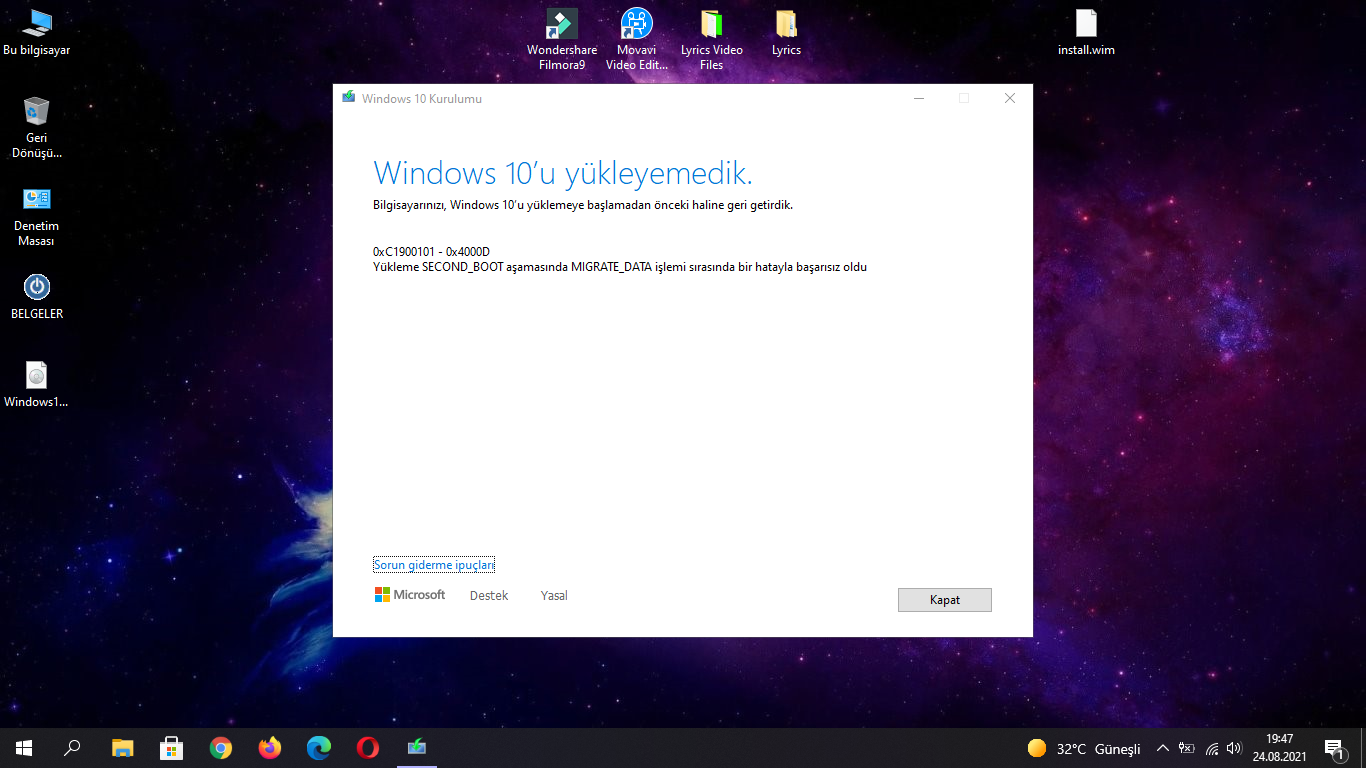The width and height of the screenshot is (1366, 768).
Task: Open the Lyrics Video Files folder
Action: (x=712, y=39)
